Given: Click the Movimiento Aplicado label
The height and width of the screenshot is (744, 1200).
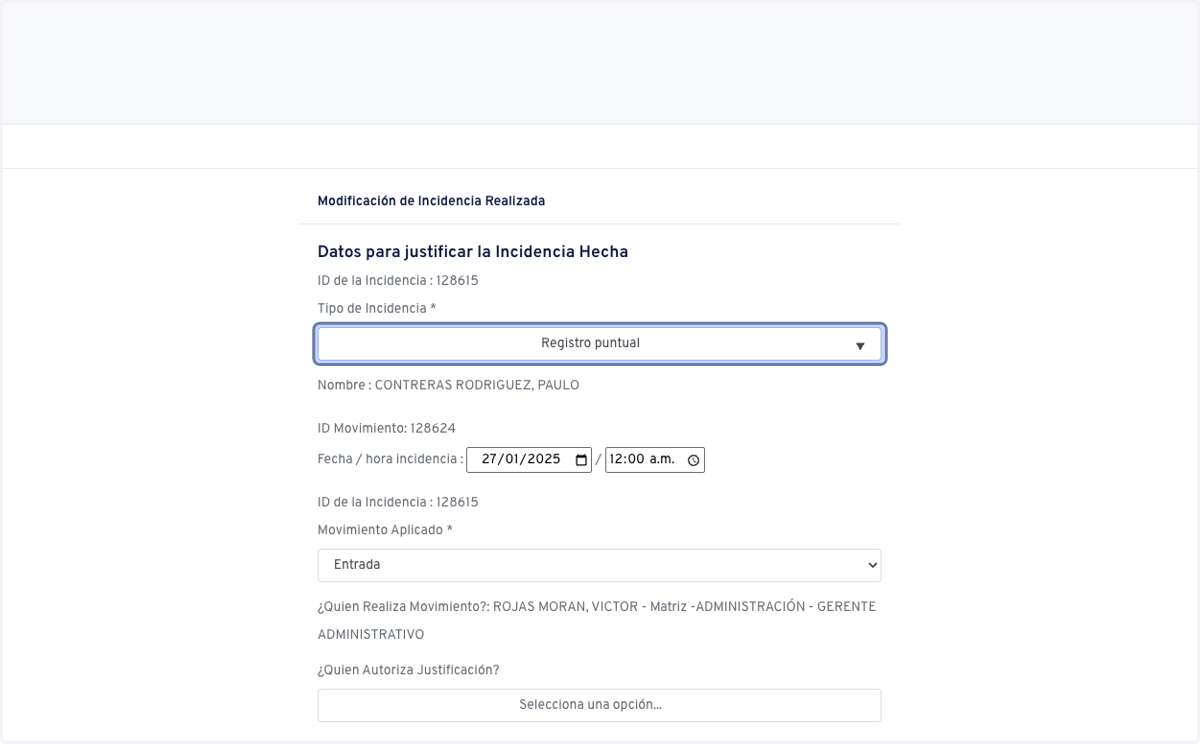Looking at the screenshot, I should pos(385,530).
